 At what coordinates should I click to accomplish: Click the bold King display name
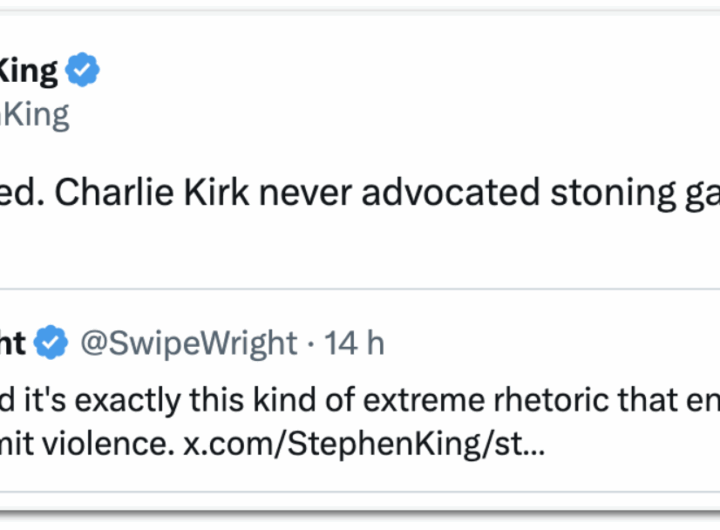click(x=28, y=71)
